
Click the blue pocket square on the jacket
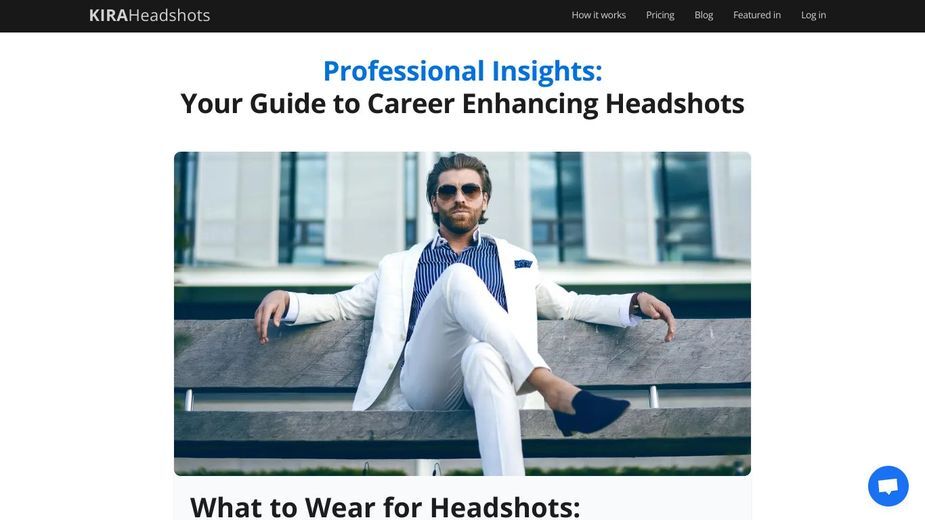[x=523, y=264]
